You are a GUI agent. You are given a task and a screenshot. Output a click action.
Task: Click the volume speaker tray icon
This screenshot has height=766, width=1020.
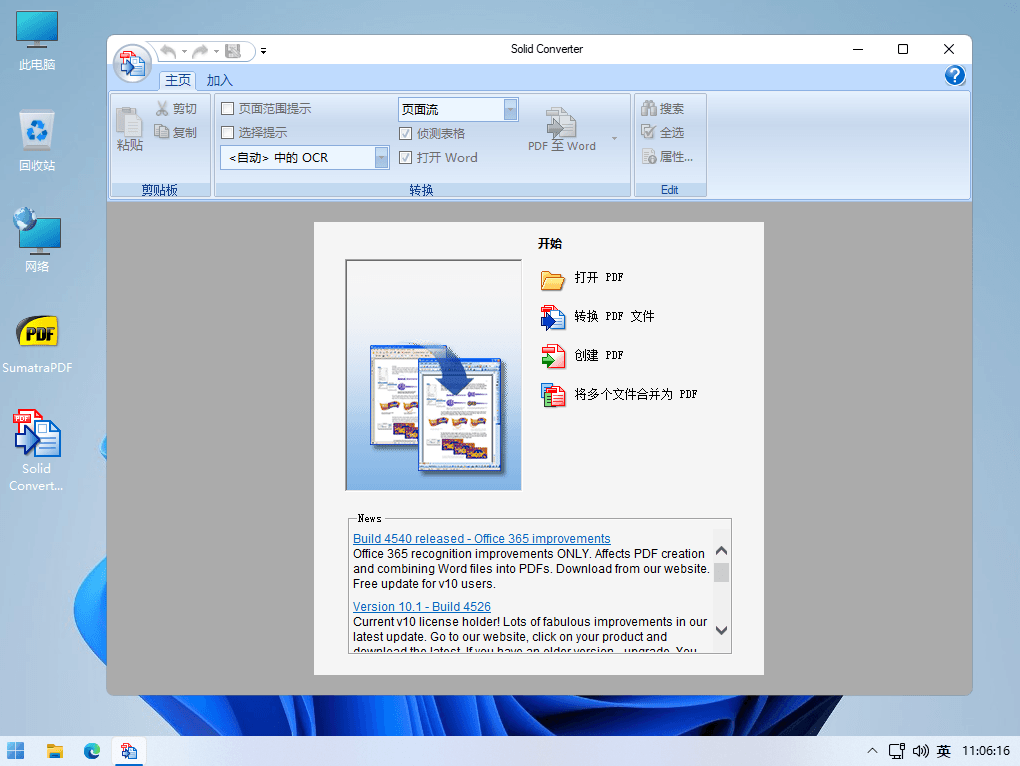pyautogui.click(x=920, y=751)
